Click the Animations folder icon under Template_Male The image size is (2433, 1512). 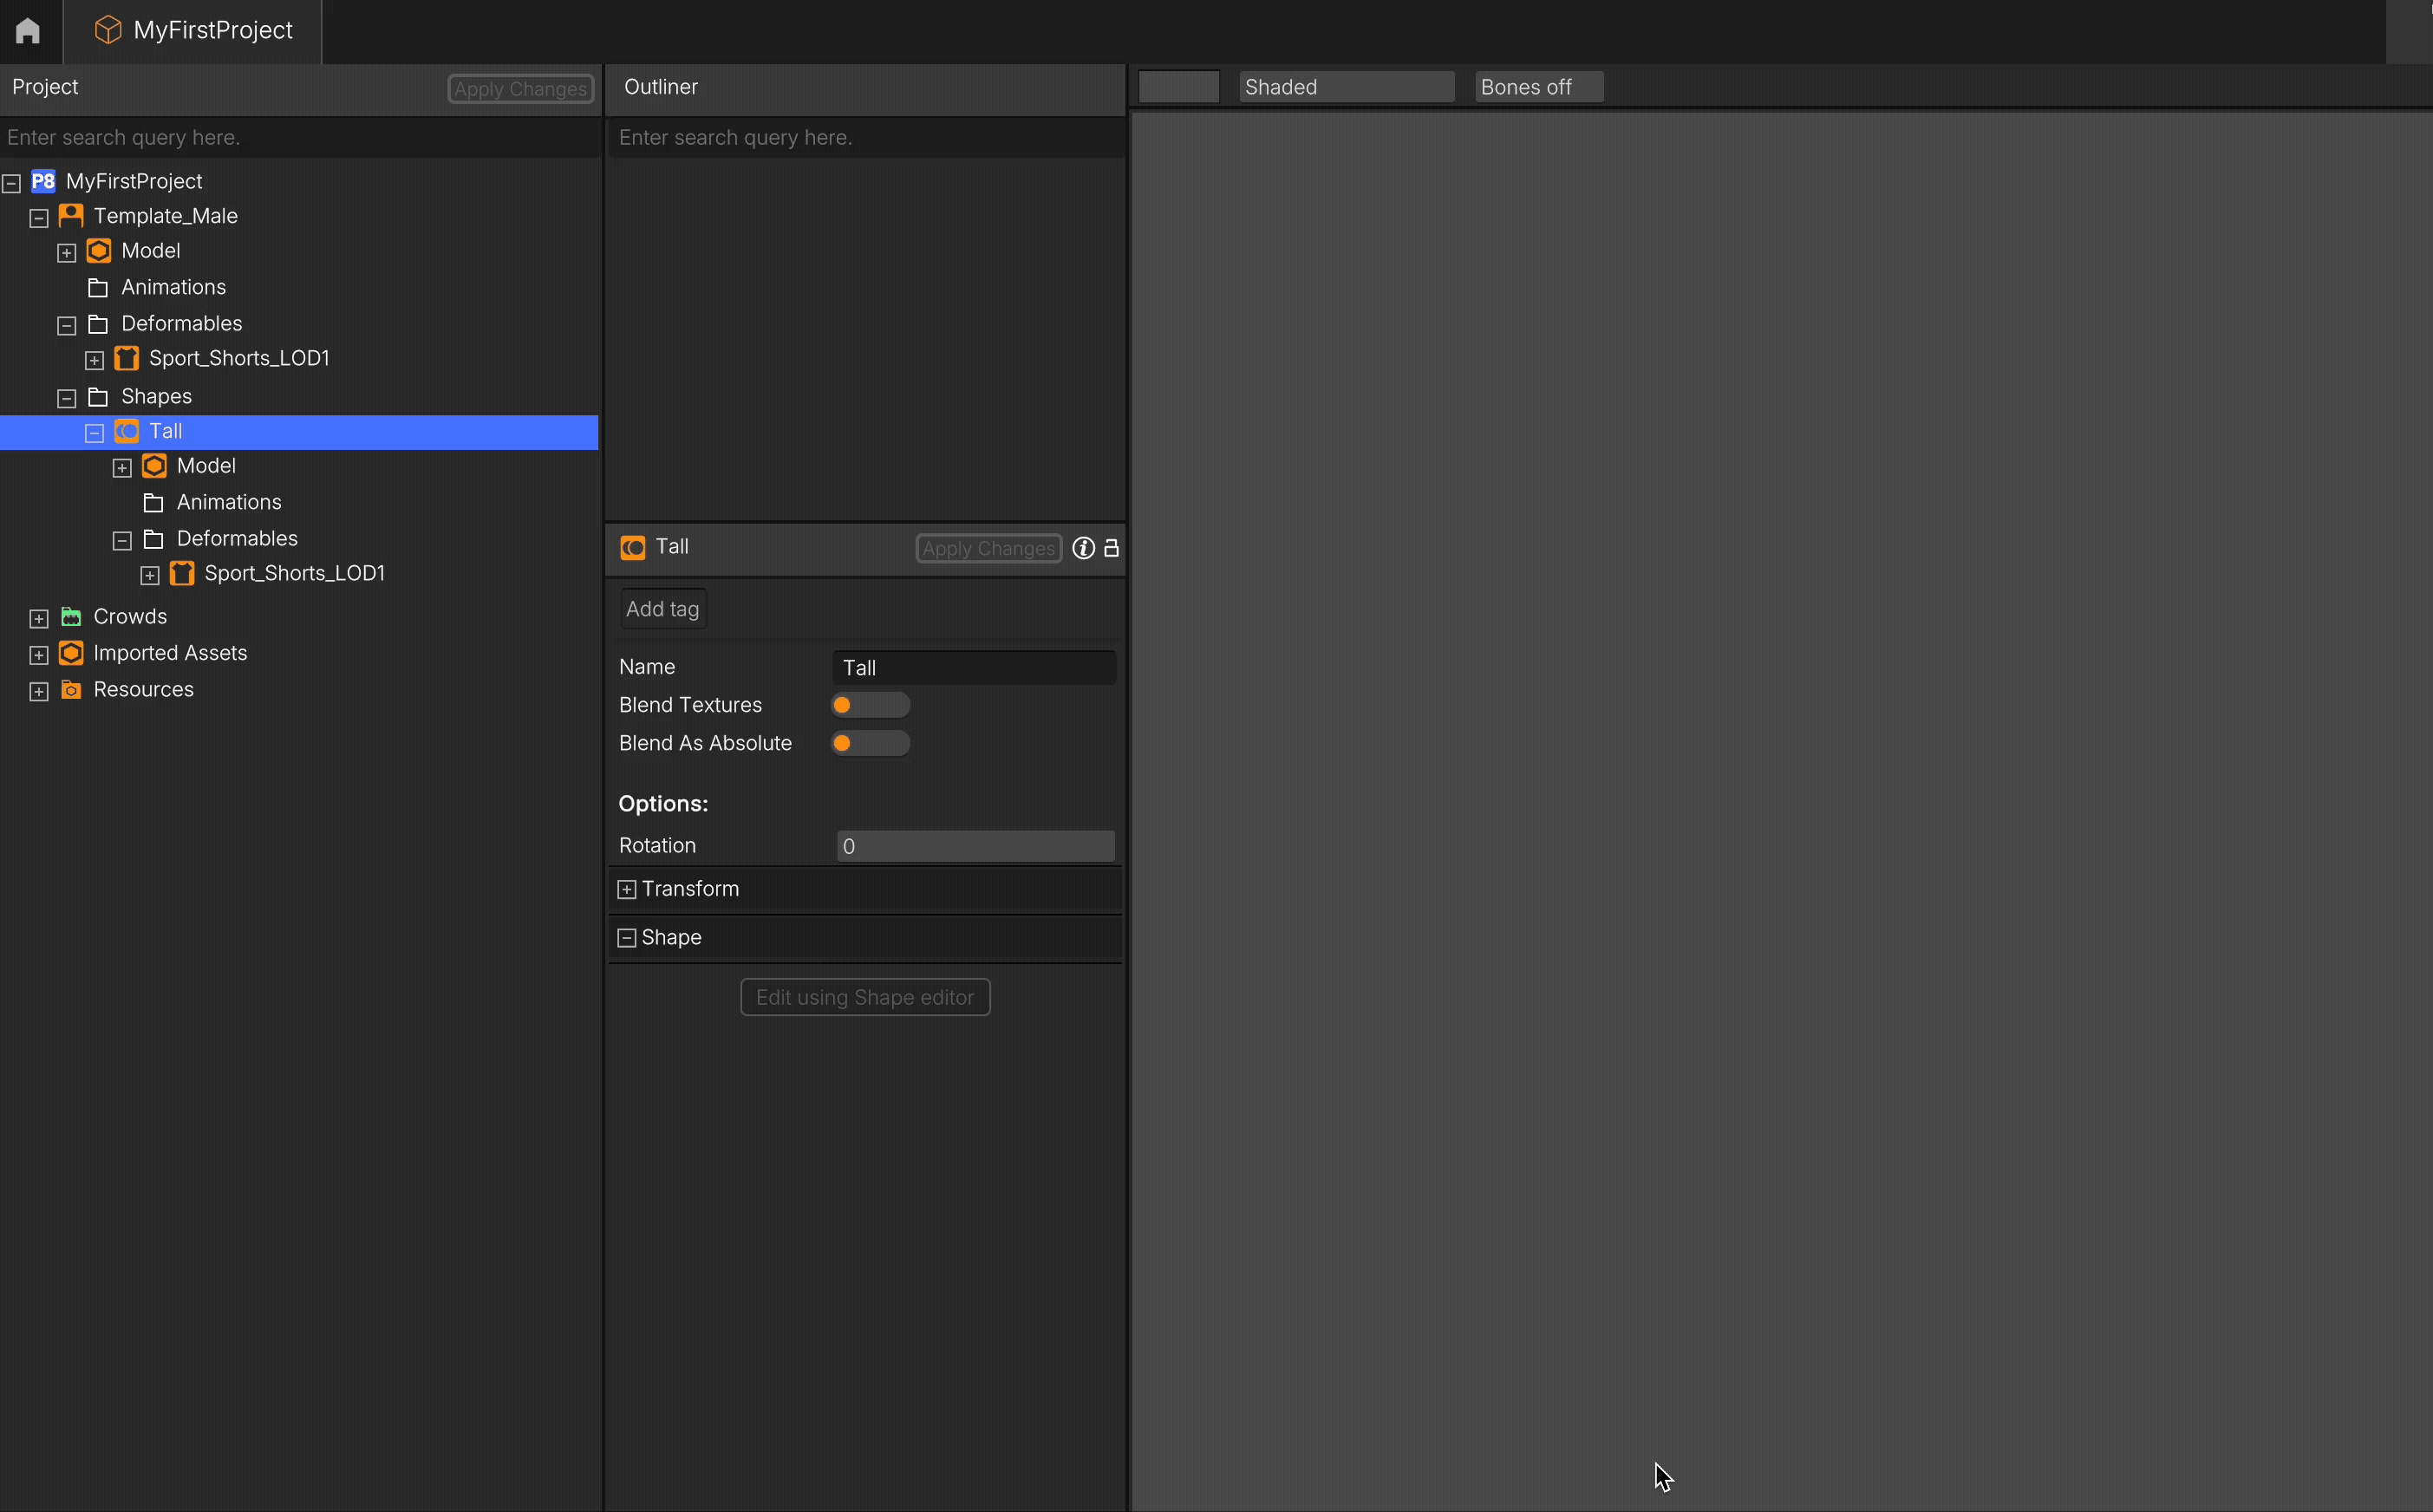click(98, 288)
